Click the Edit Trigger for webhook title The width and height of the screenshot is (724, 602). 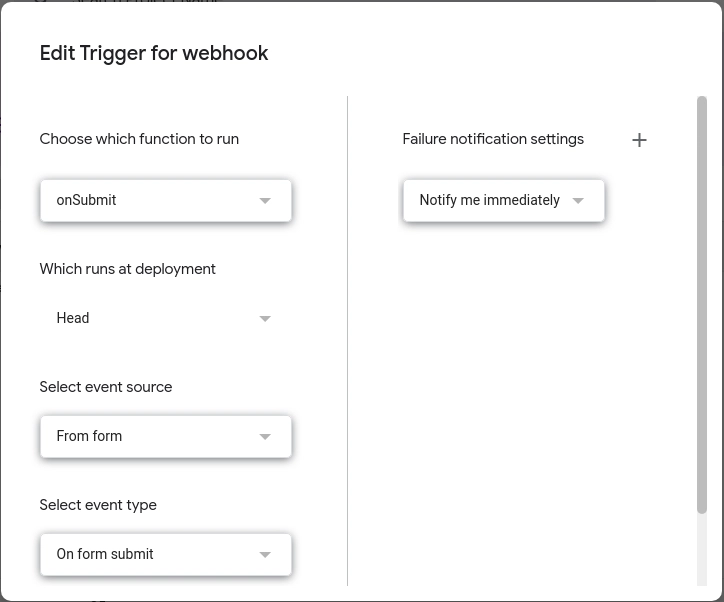(154, 53)
